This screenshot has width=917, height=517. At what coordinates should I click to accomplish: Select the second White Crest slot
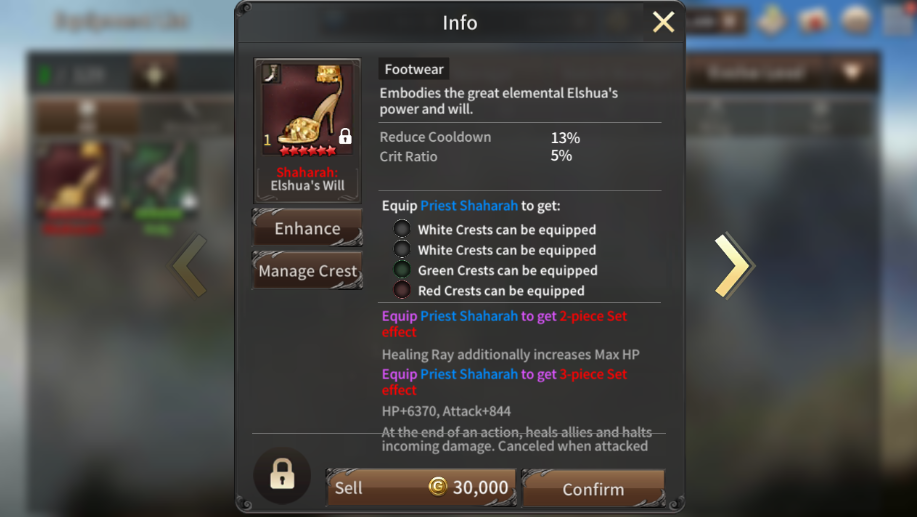402,249
